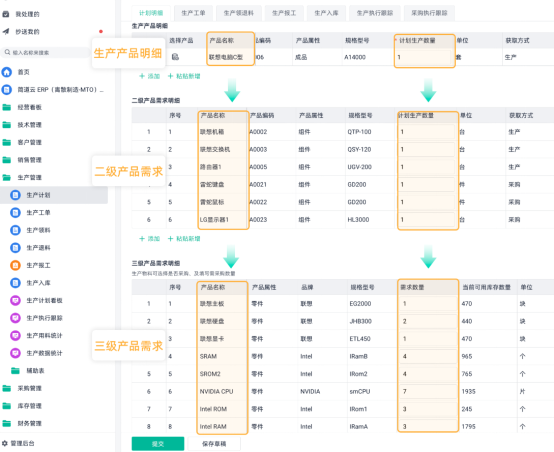Open 生产执行跟踪 purple icon
Image resolution: width=554 pixels, height=452 pixels.
pos(15,318)
